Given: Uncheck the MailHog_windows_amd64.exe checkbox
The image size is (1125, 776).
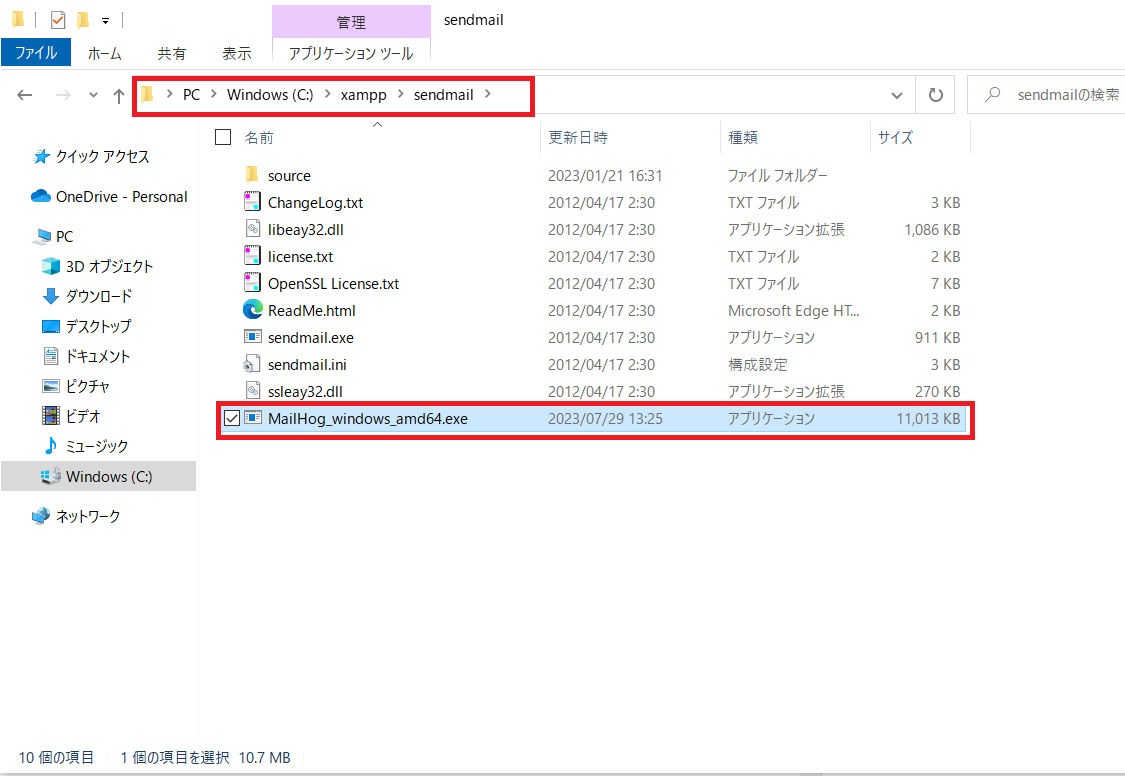Looking at the screenshot, I should (x=231, y=418).
